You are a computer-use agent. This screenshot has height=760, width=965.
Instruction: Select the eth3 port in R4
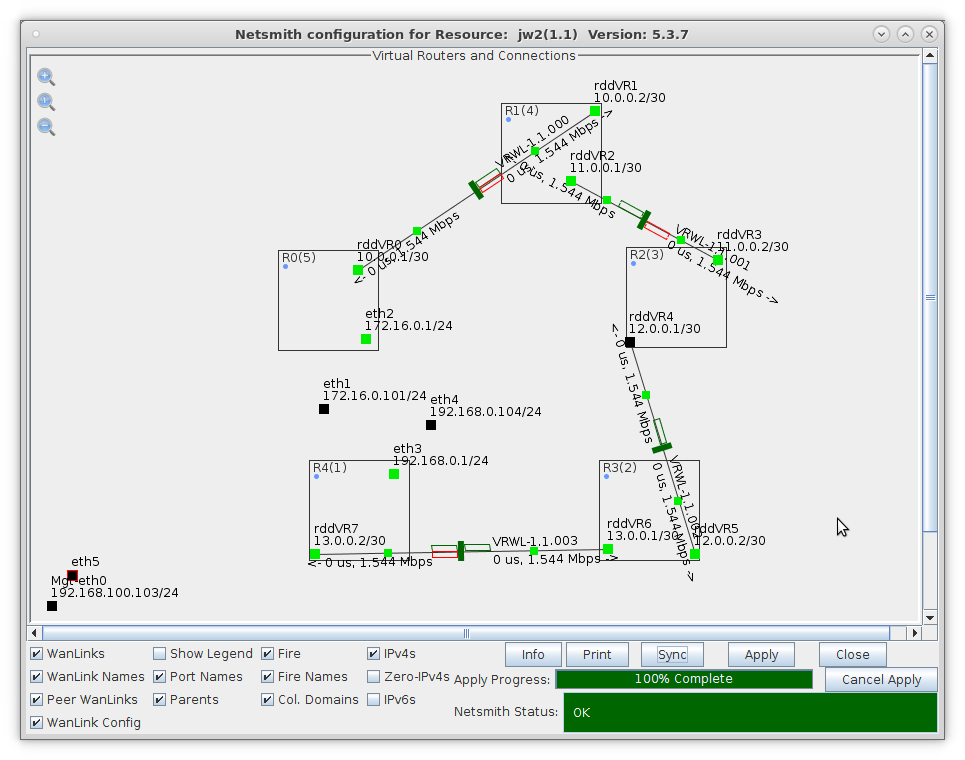[x=394, y=474]
